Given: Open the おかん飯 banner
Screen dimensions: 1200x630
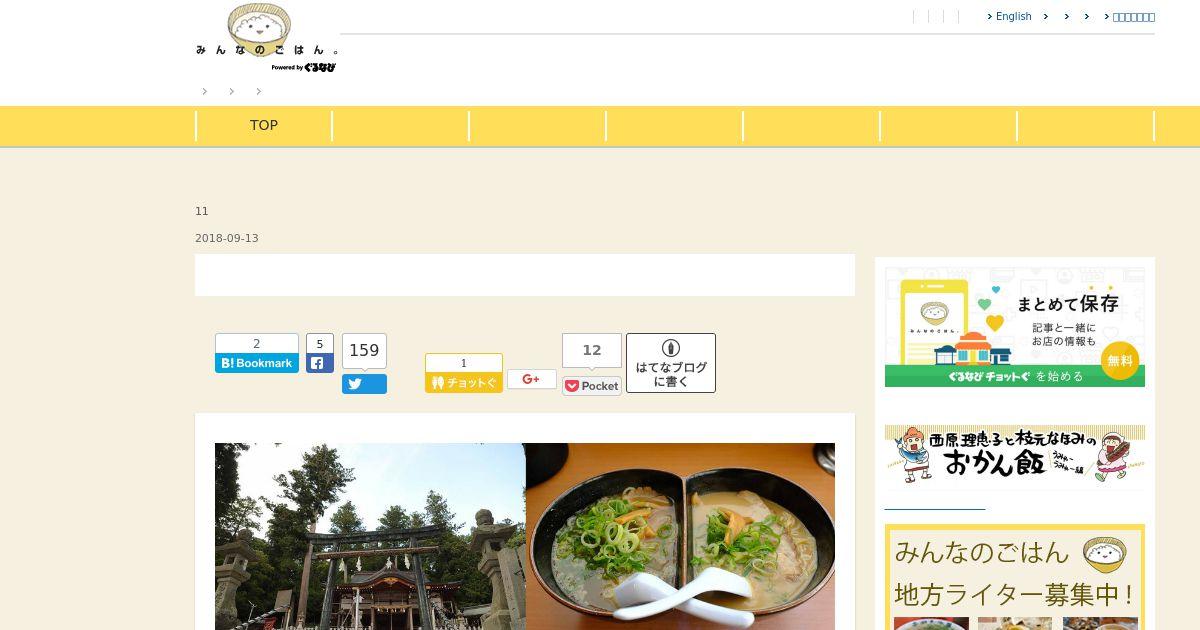Looking at the screenshot, I should [1015, 455].
